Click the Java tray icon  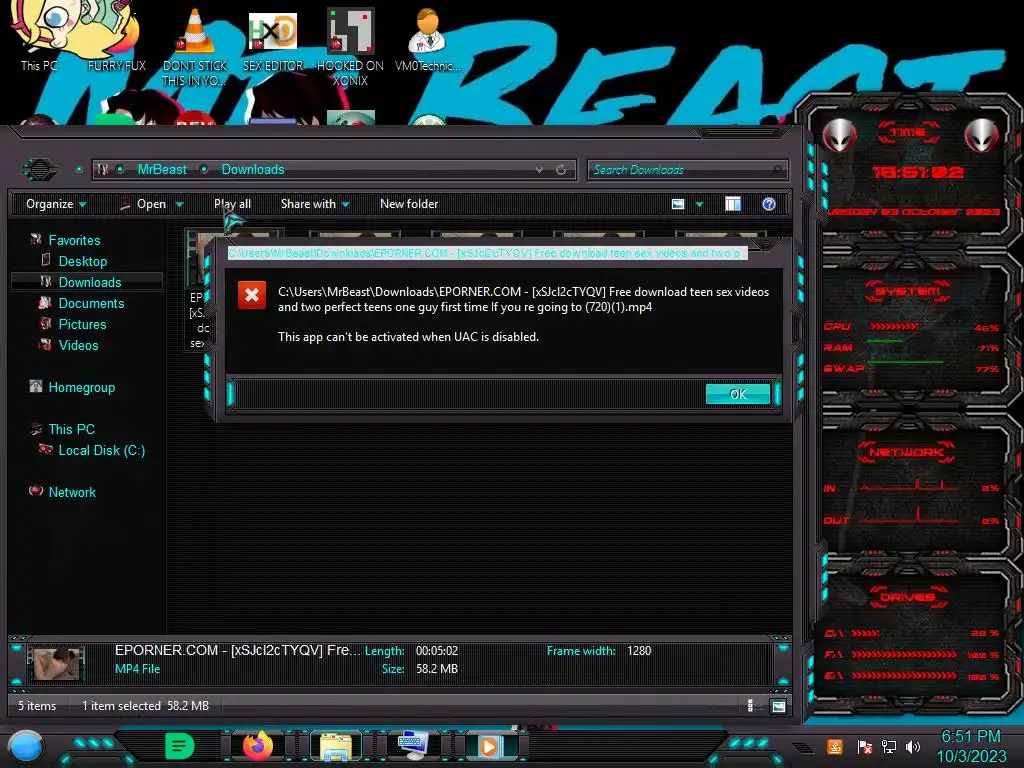pos(835,746)
